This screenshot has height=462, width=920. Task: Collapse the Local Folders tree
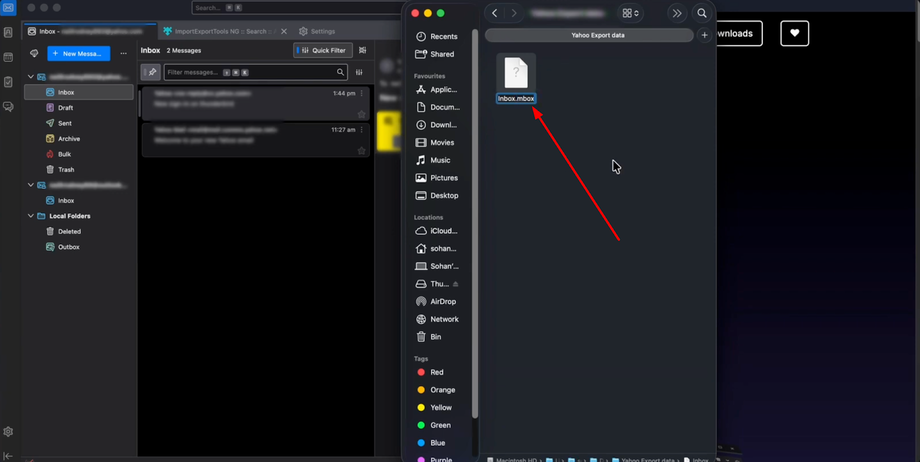pos(31,216)
